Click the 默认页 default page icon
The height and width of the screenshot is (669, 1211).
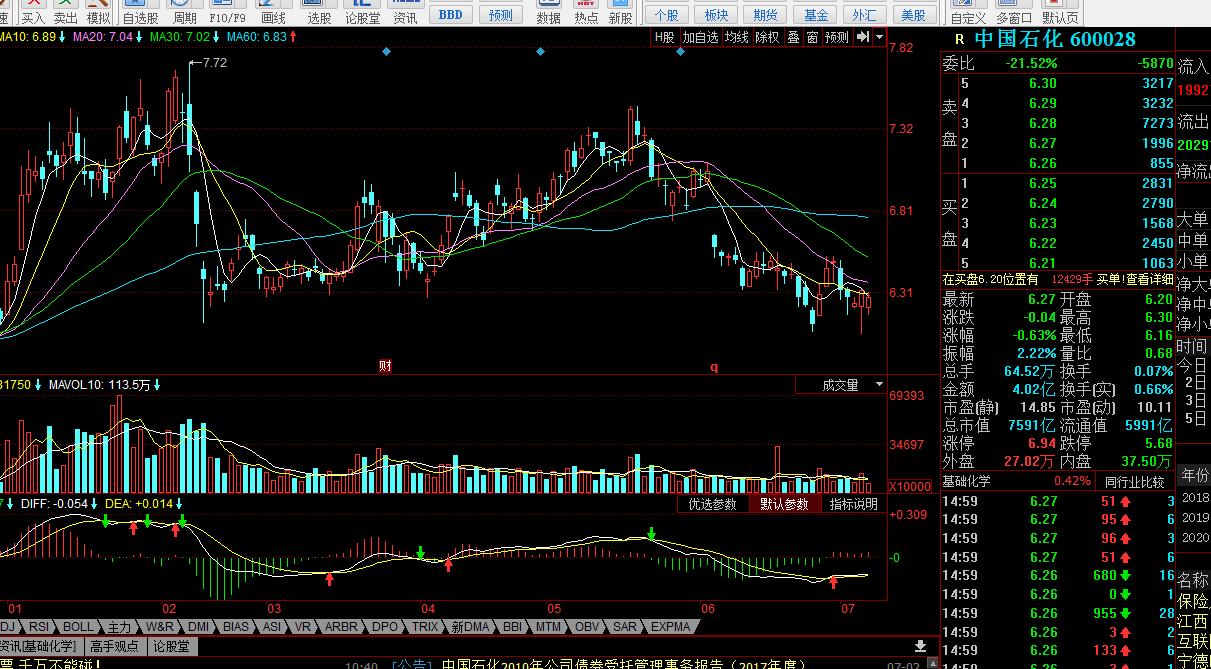pyautogui.click(x=1060, y=12)
